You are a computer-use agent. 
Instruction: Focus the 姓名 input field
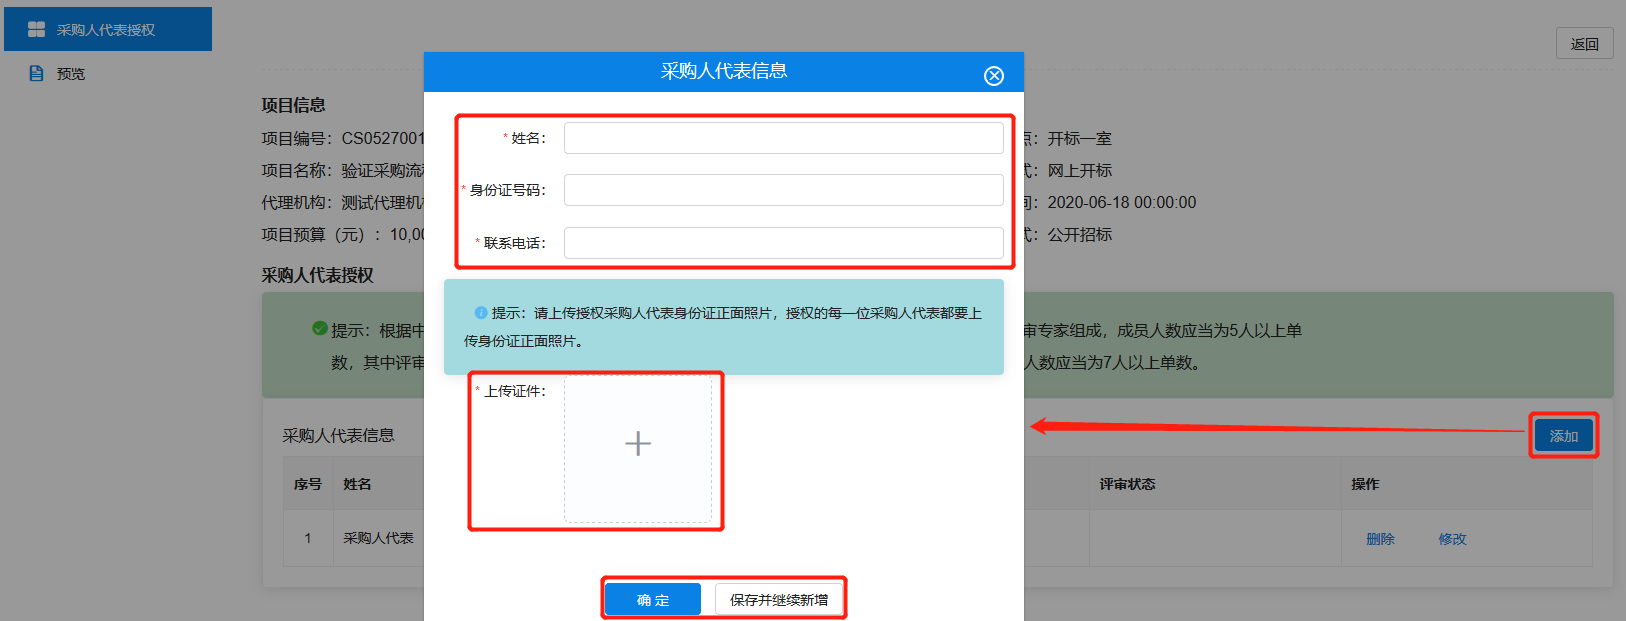coord(783,138)
